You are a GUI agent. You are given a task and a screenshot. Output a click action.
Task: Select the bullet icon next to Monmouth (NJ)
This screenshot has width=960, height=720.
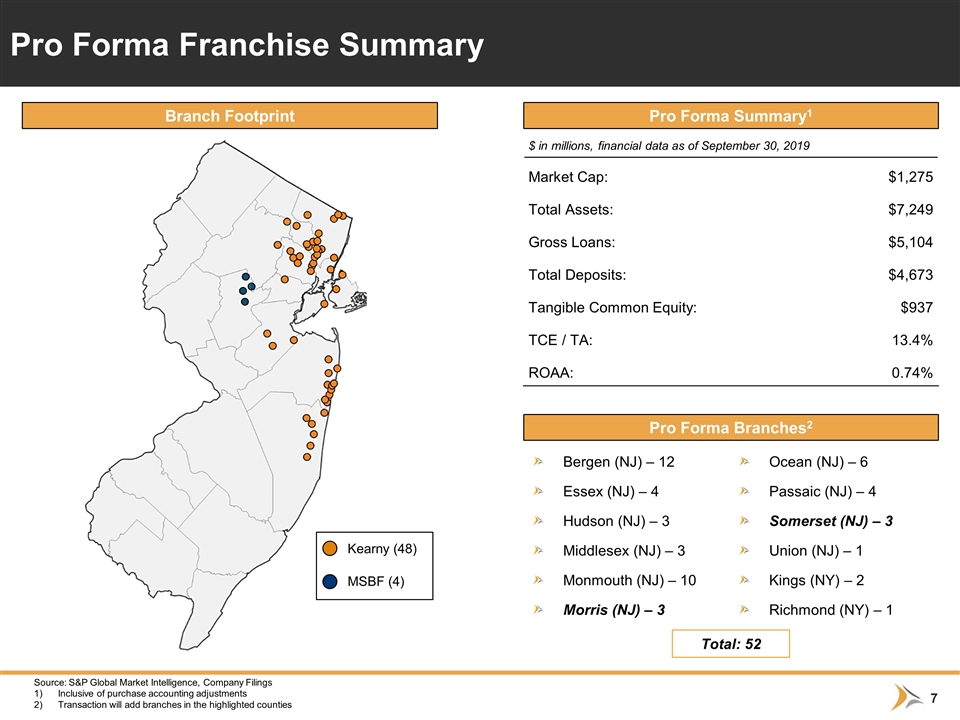point(538,580)
